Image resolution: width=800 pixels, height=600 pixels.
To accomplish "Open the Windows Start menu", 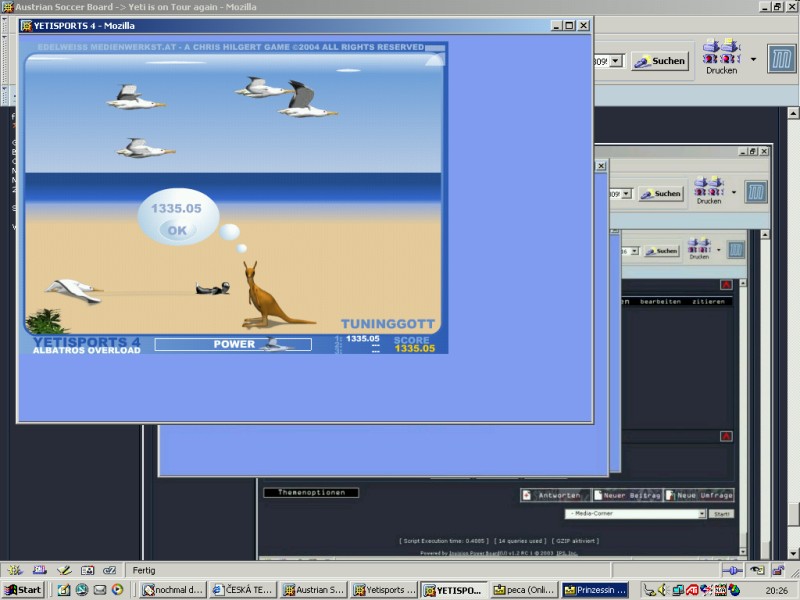I will pyautogui.click(x=23, y=590).
